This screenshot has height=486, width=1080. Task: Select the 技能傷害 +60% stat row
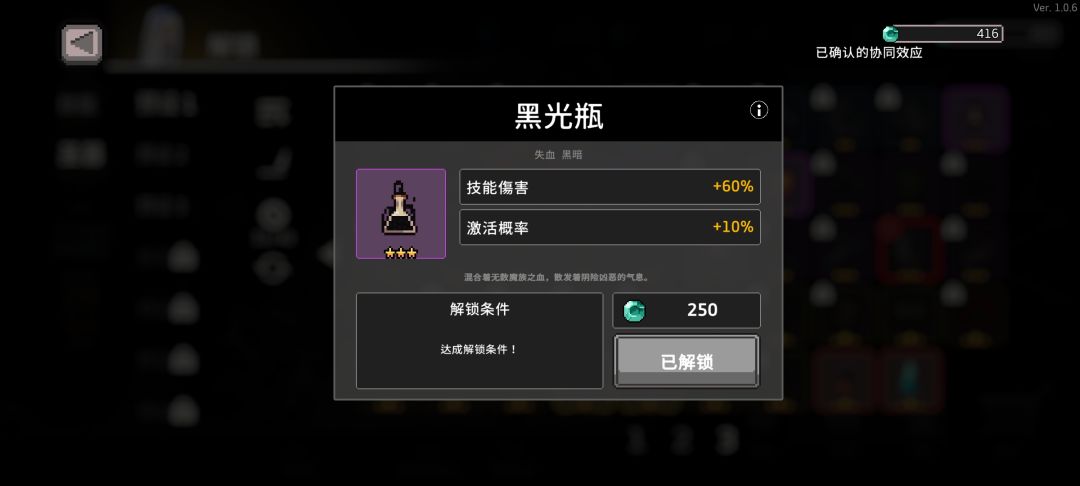pos(610,187)
